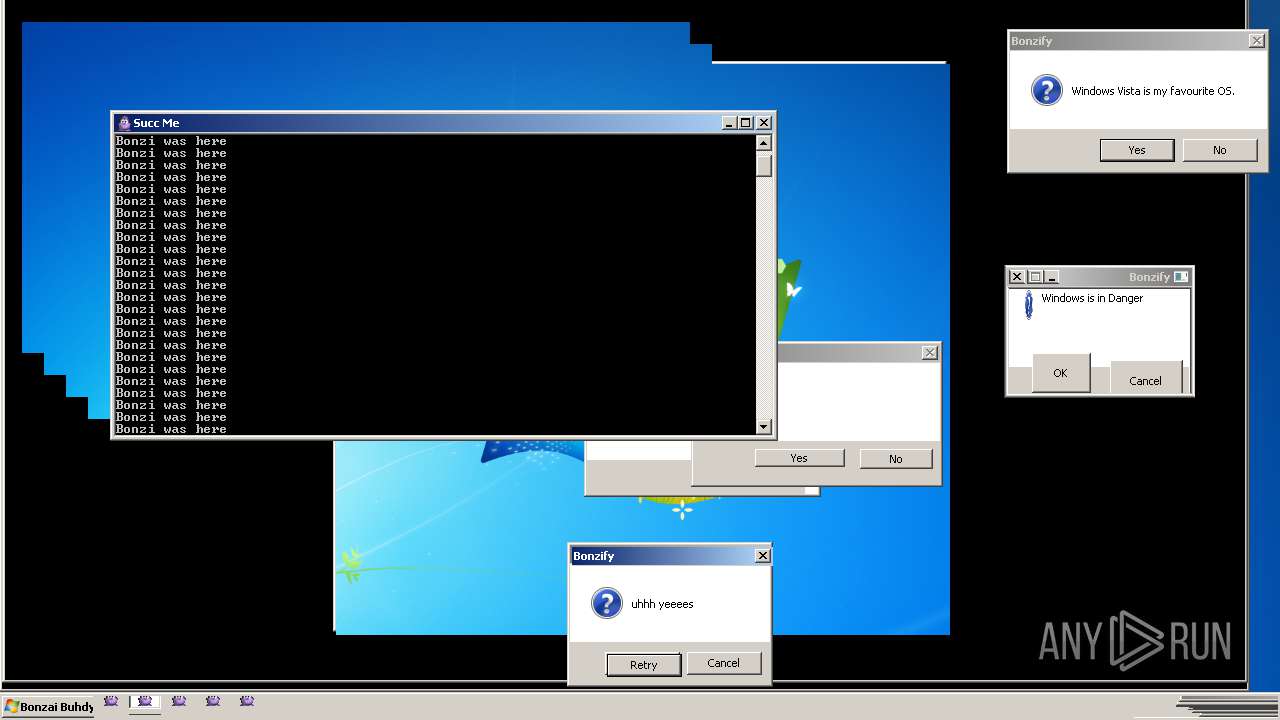Click the 'Succ Me' window title text
This screenshot has width=1280, height=720.
pos(156,123)
